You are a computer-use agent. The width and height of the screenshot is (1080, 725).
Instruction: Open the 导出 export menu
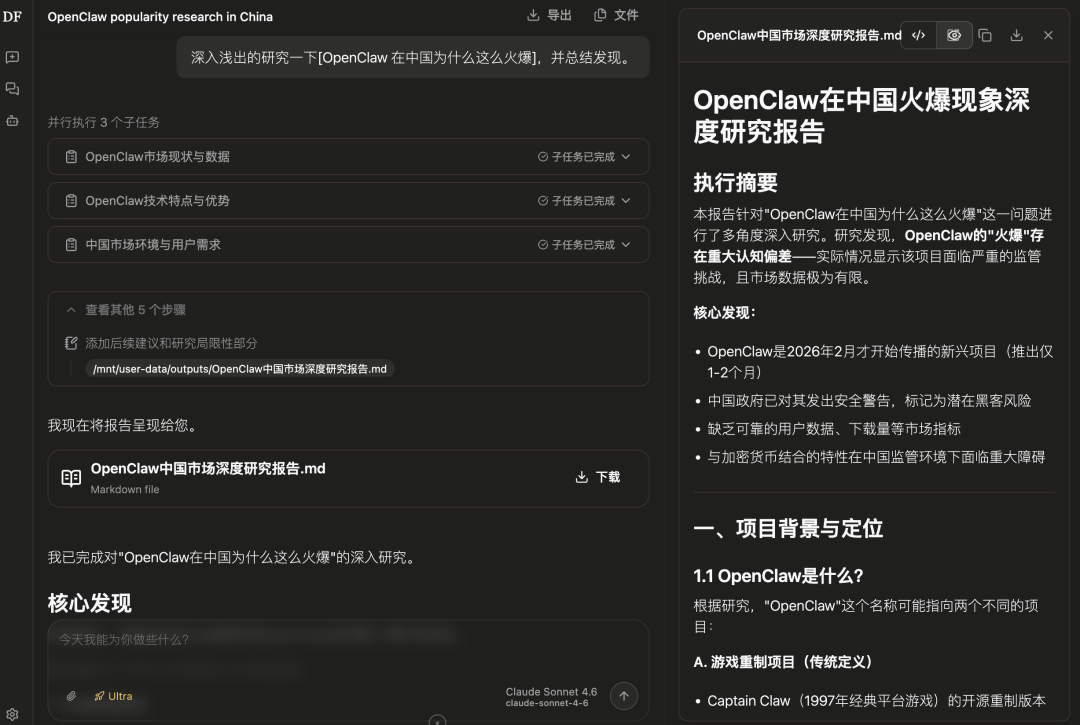549,15
